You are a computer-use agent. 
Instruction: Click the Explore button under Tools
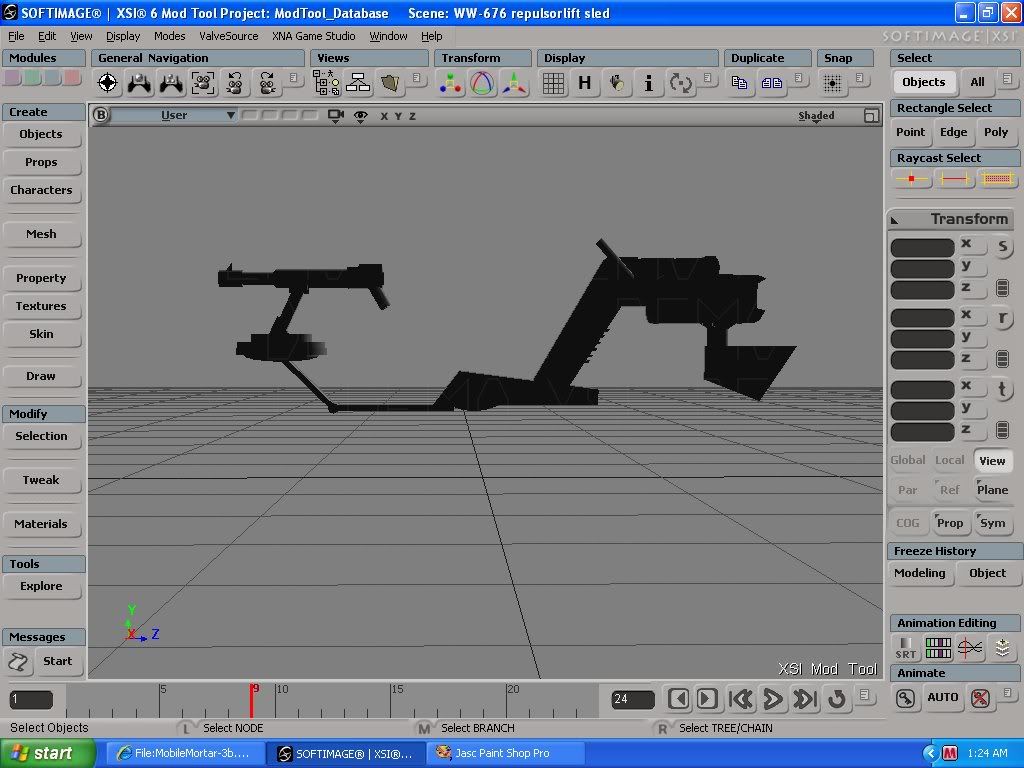(x=41, y=586)
